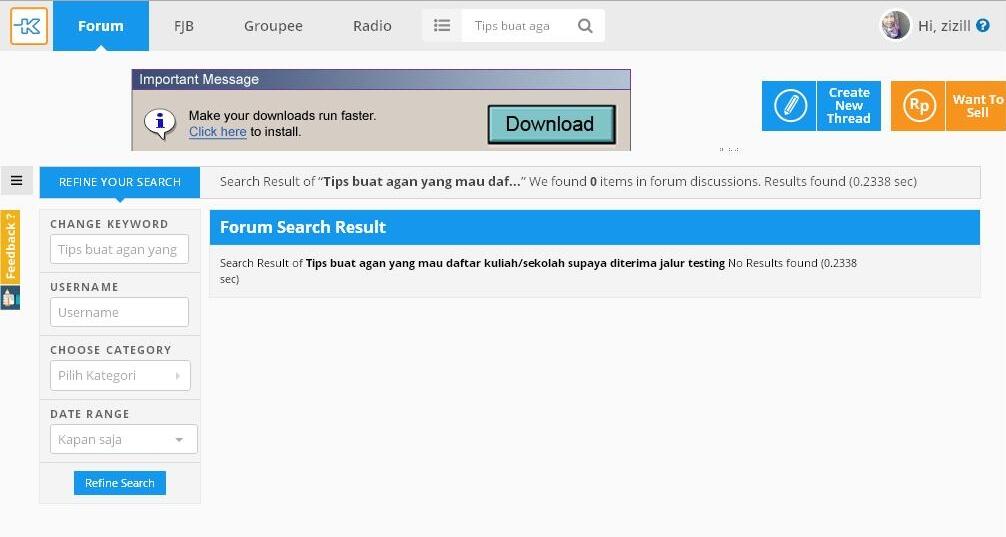Viewport: 1006px width, 537px height.
Task: Focus the Username input field
Action: click(x=119, y=312)
